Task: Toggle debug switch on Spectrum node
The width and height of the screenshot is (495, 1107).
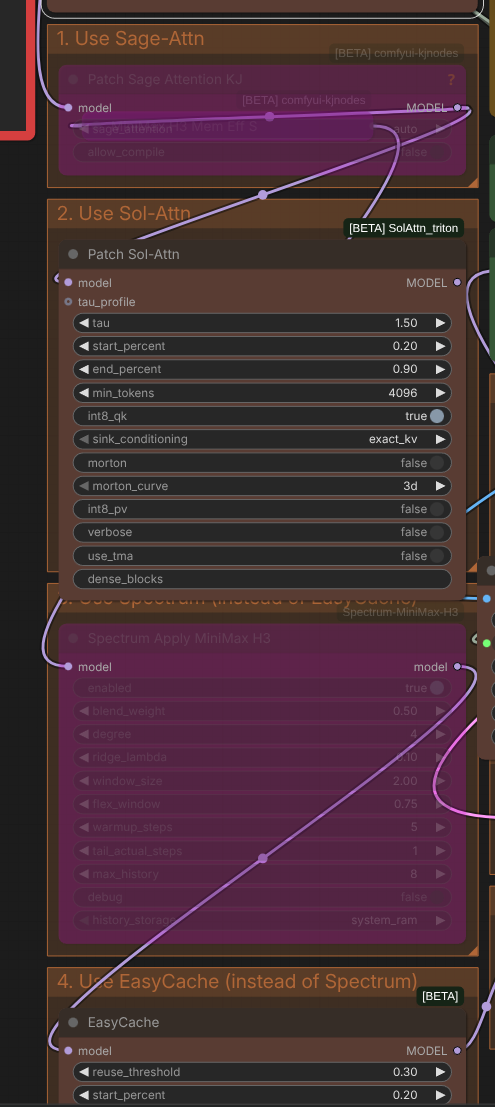Action: click(x=437, y=897)
